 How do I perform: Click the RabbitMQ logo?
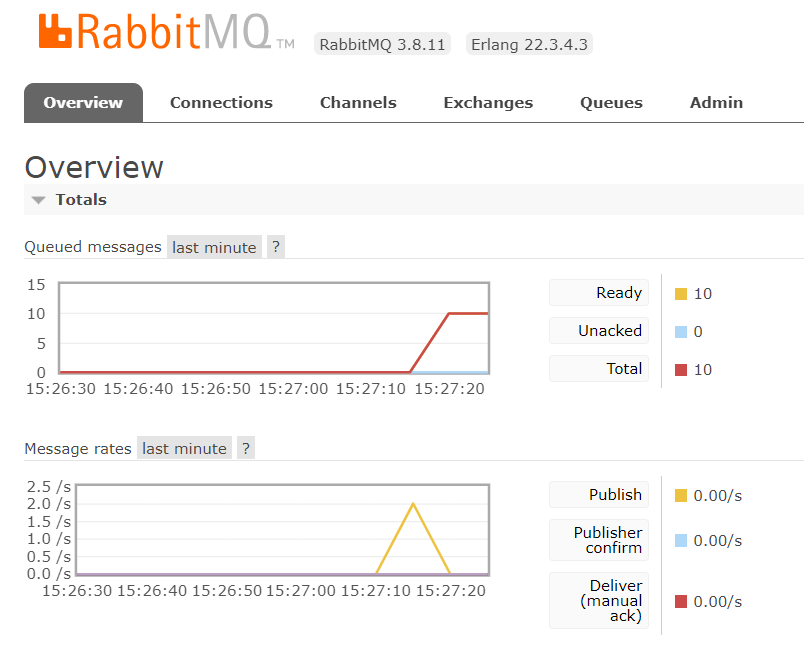pyautogui.click(x=167, y=32)
